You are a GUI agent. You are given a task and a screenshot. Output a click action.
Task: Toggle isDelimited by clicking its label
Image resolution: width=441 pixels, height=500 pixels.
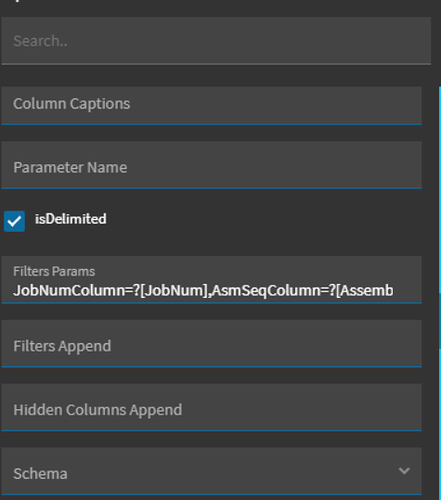coord(71,219)
